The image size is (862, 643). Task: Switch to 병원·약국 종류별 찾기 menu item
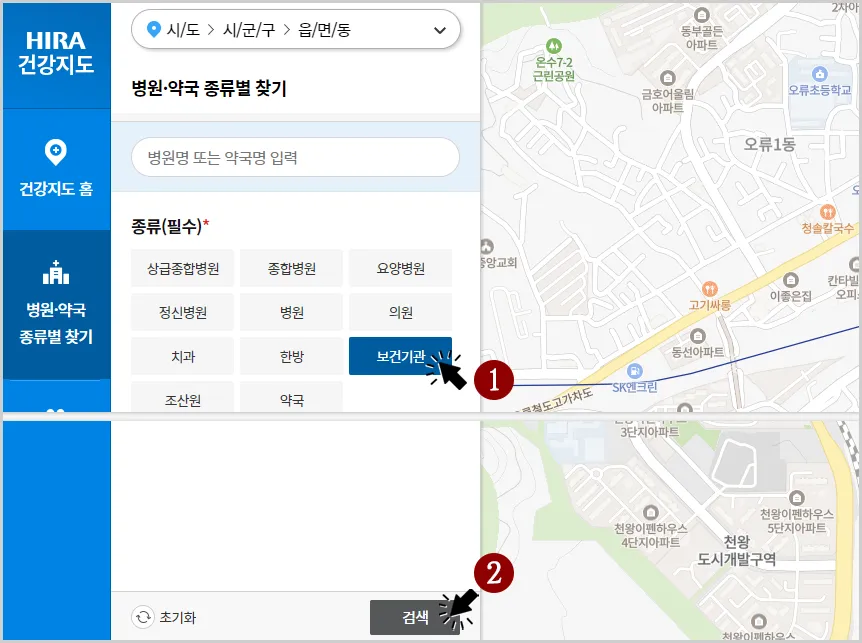coord(56,300)
